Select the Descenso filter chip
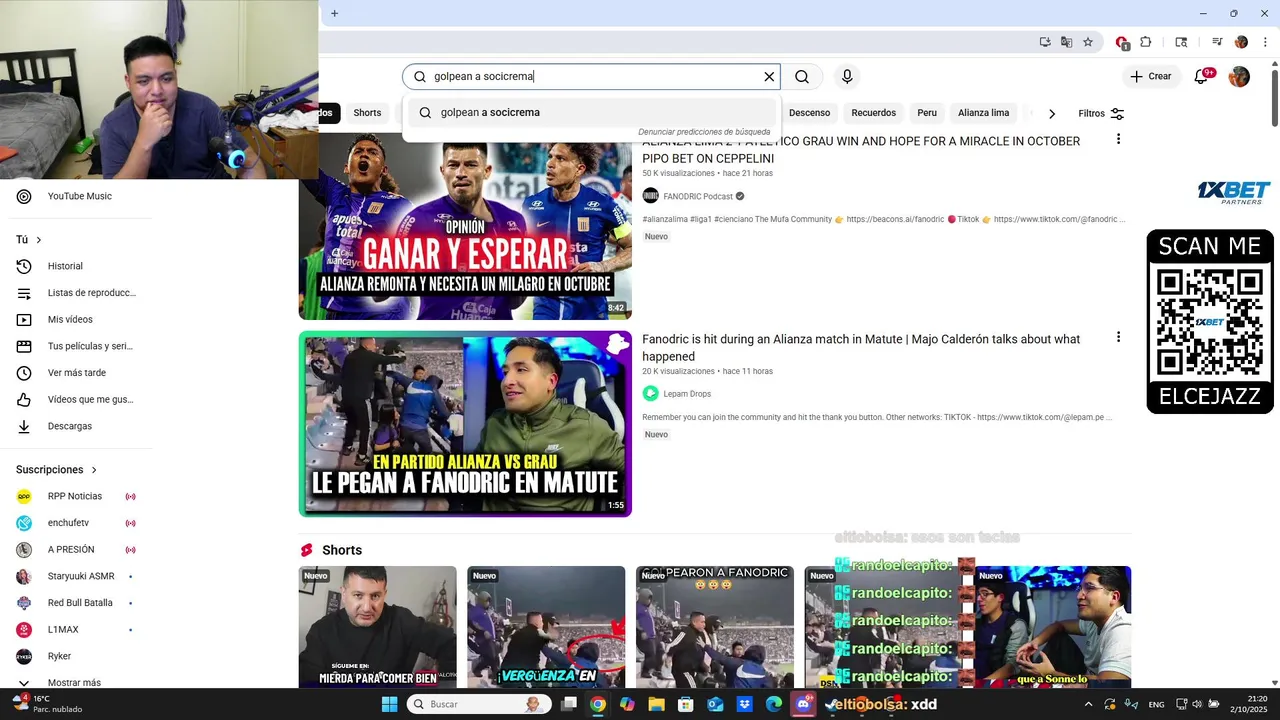The width and height of the screenshot is (1280, 720). point(809,113)
